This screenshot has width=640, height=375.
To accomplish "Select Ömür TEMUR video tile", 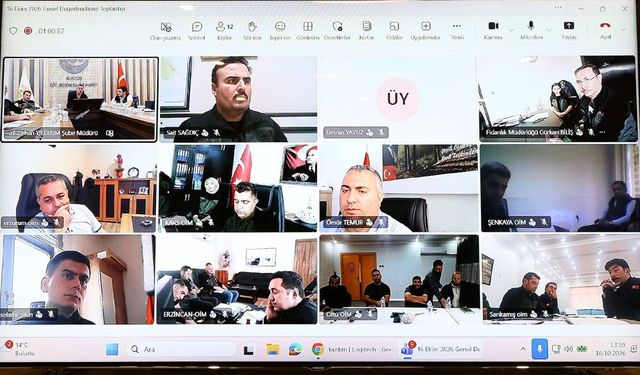I will coord(398,189).
